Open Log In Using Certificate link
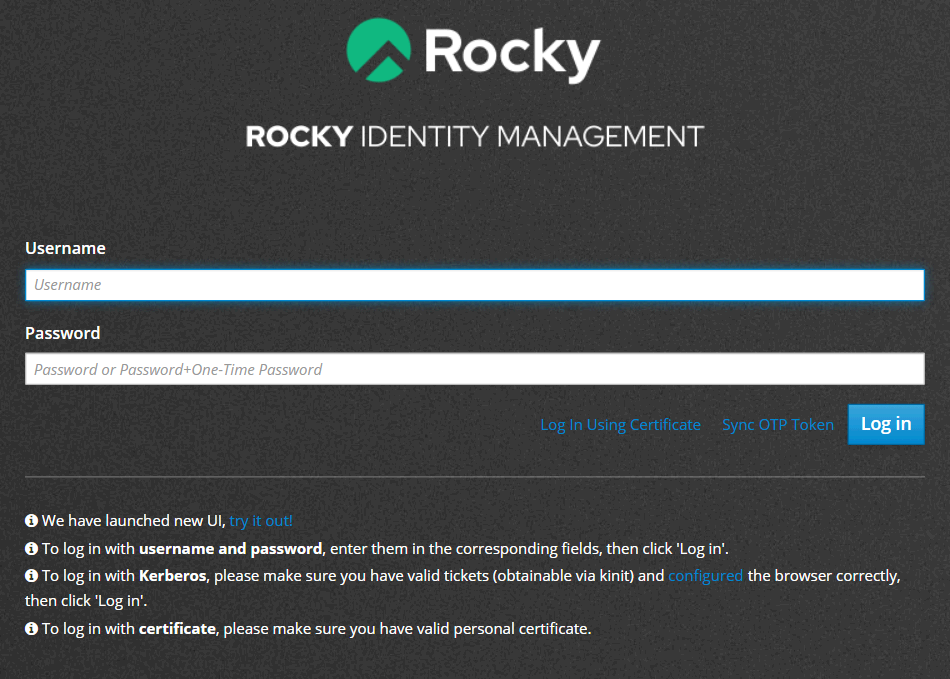This screenshot has width=950, height=679. pyautogui.click(x=620, y=425)
